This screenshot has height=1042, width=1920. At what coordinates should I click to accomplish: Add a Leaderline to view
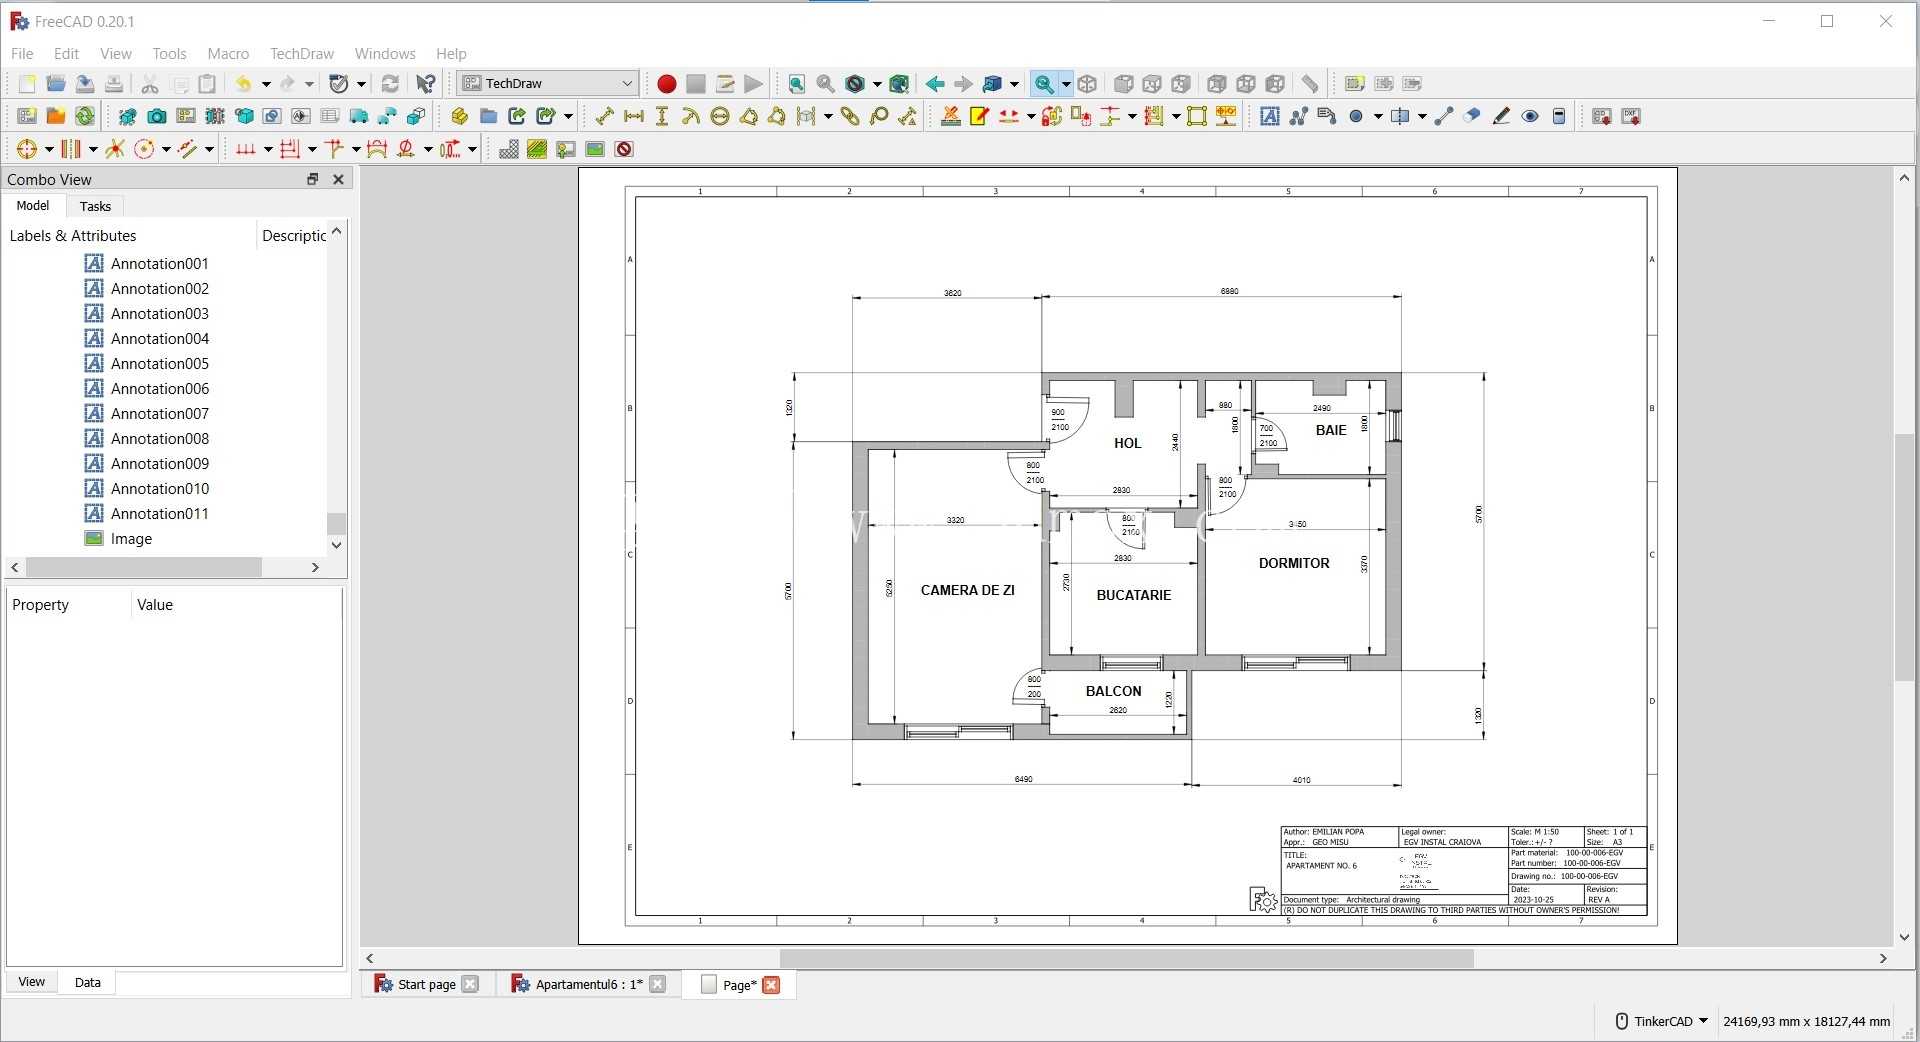pos(1299,116)
